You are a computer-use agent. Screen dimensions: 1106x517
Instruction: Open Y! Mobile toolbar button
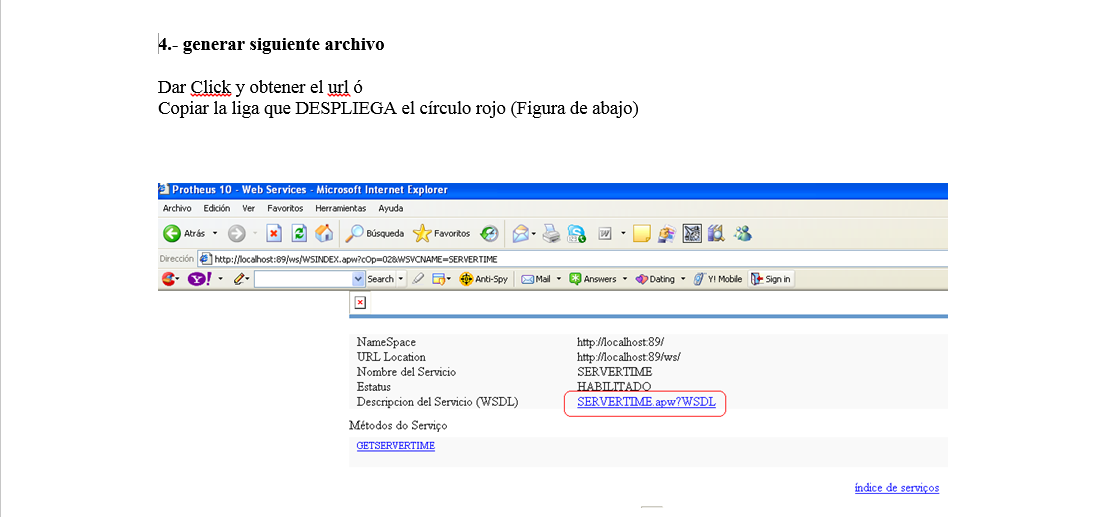(718, 279)
